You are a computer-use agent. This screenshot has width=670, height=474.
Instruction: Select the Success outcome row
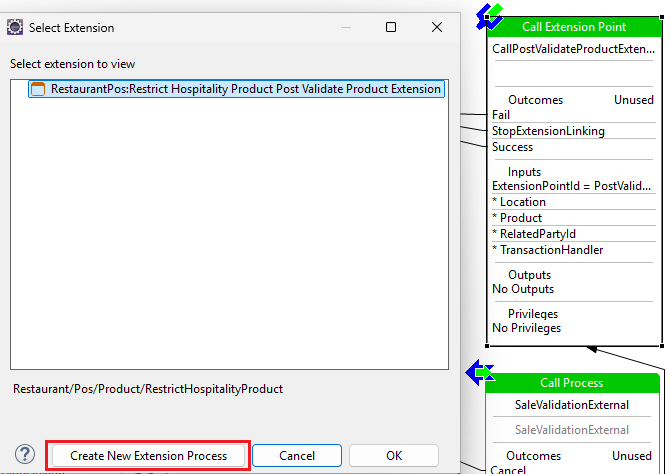tap(574, 147)
